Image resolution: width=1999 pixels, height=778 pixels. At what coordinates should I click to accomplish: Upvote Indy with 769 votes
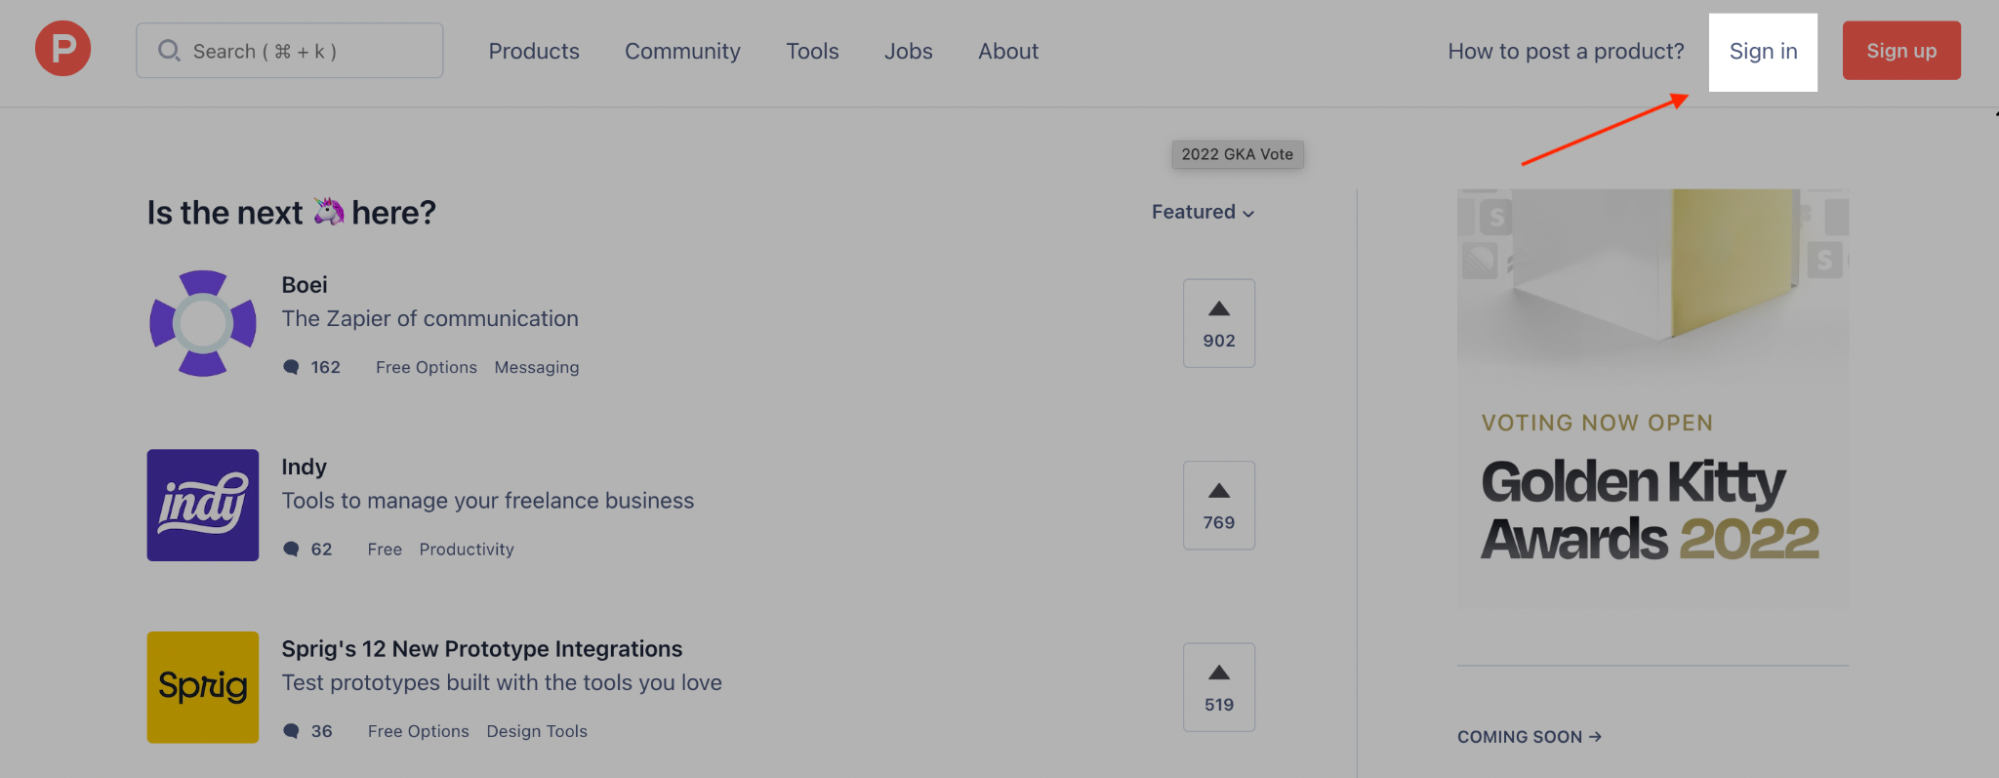(1219, 505)
